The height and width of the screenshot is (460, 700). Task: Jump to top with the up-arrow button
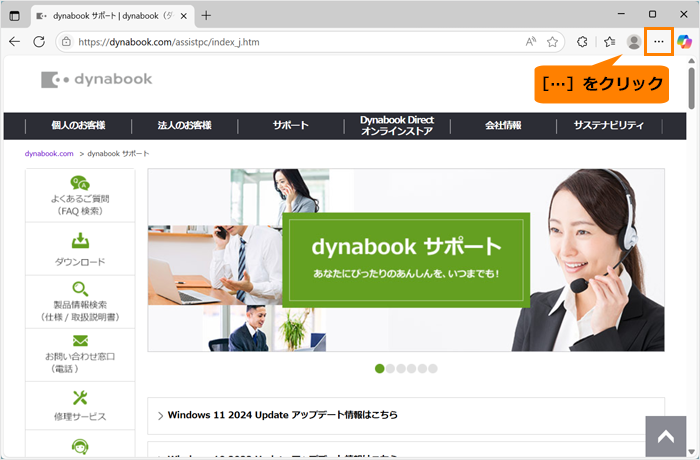click(666, 436)
